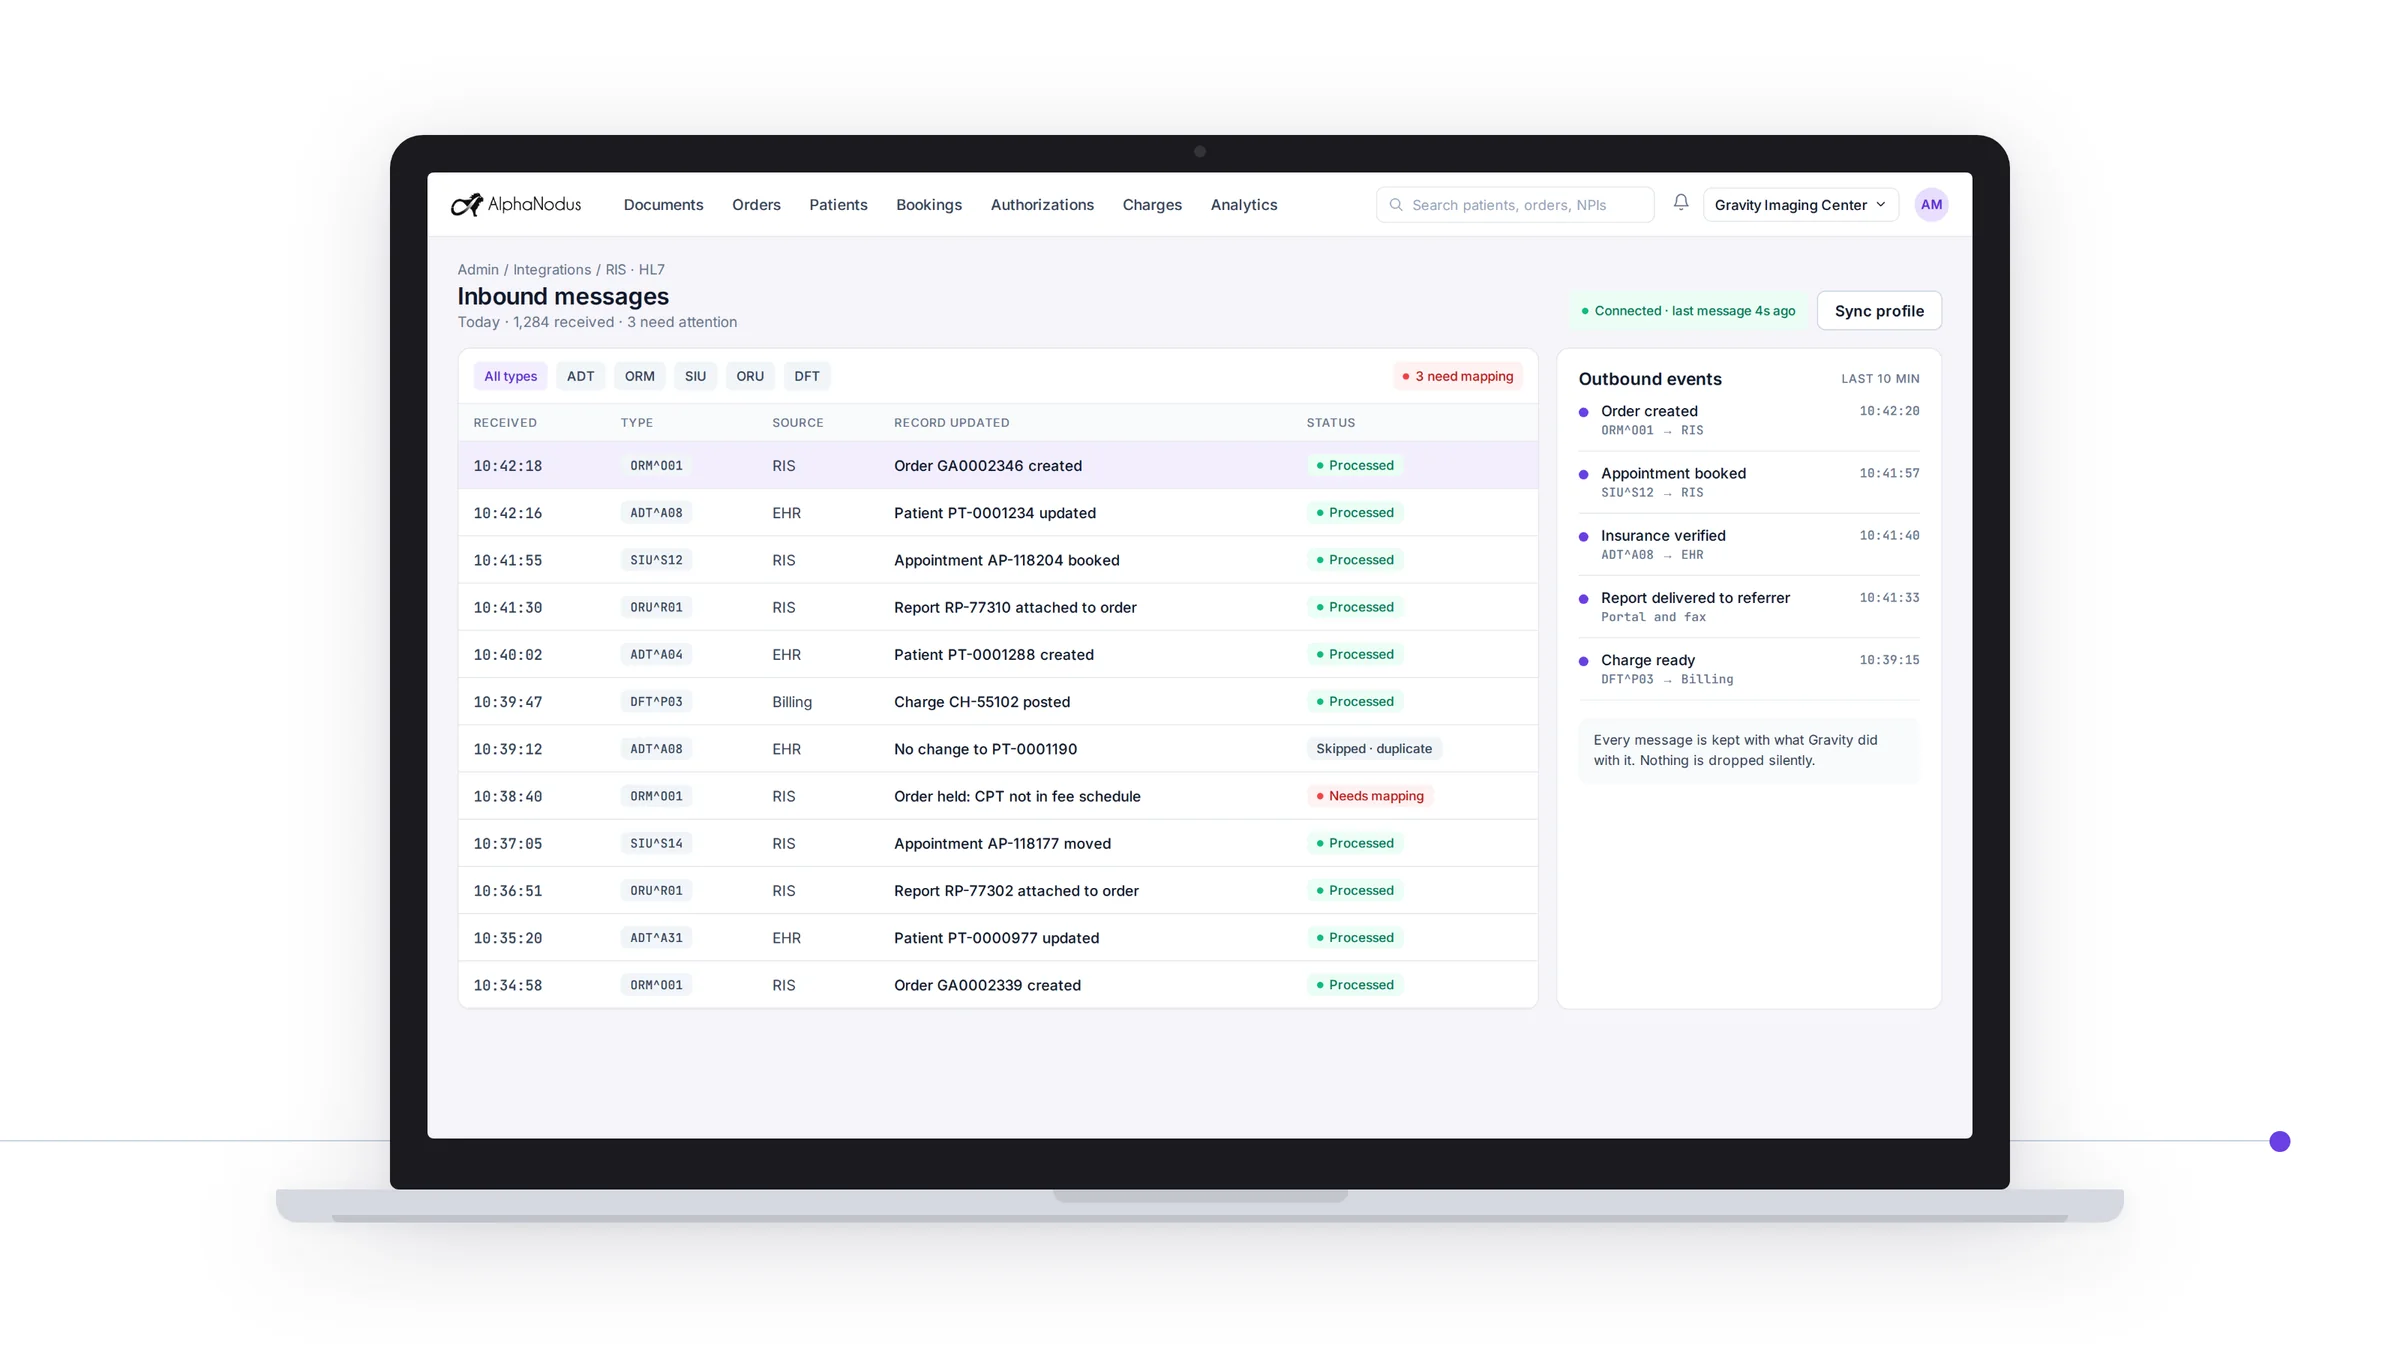
Task: Go to Orders in the top navigation
Action: pyautogui.click(x=756, y=205)
